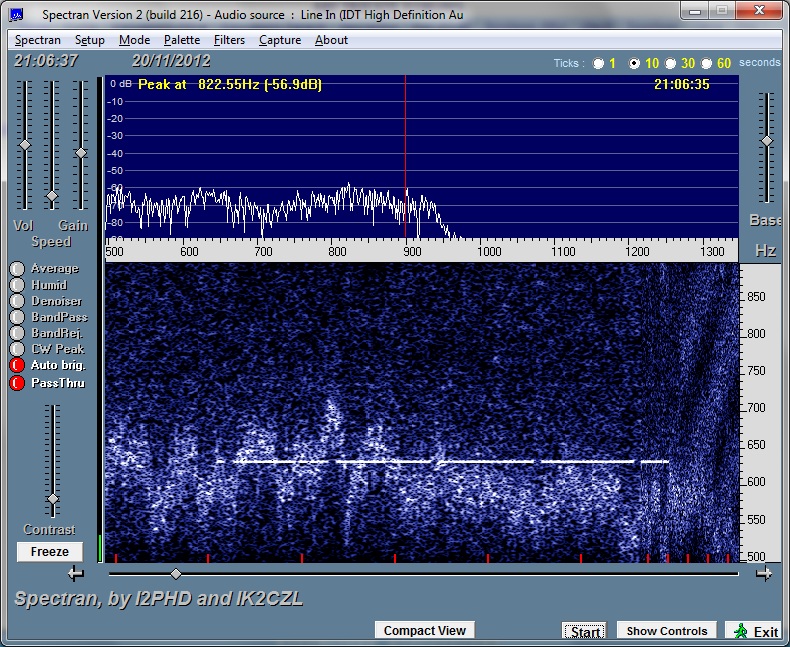Select the 30 seconds ticks option

pyautogui.click(x=671, y=63)
